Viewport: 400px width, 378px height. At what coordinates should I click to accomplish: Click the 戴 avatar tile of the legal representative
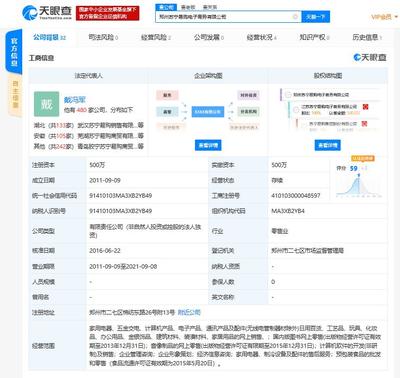[x=46, y=104]
